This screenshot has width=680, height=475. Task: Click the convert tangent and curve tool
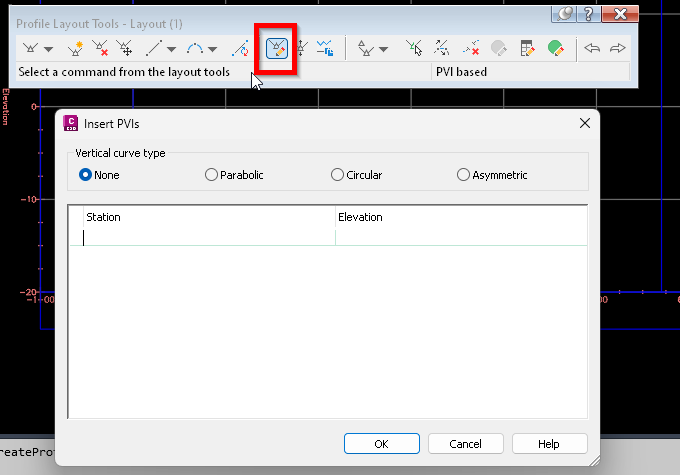240,49
